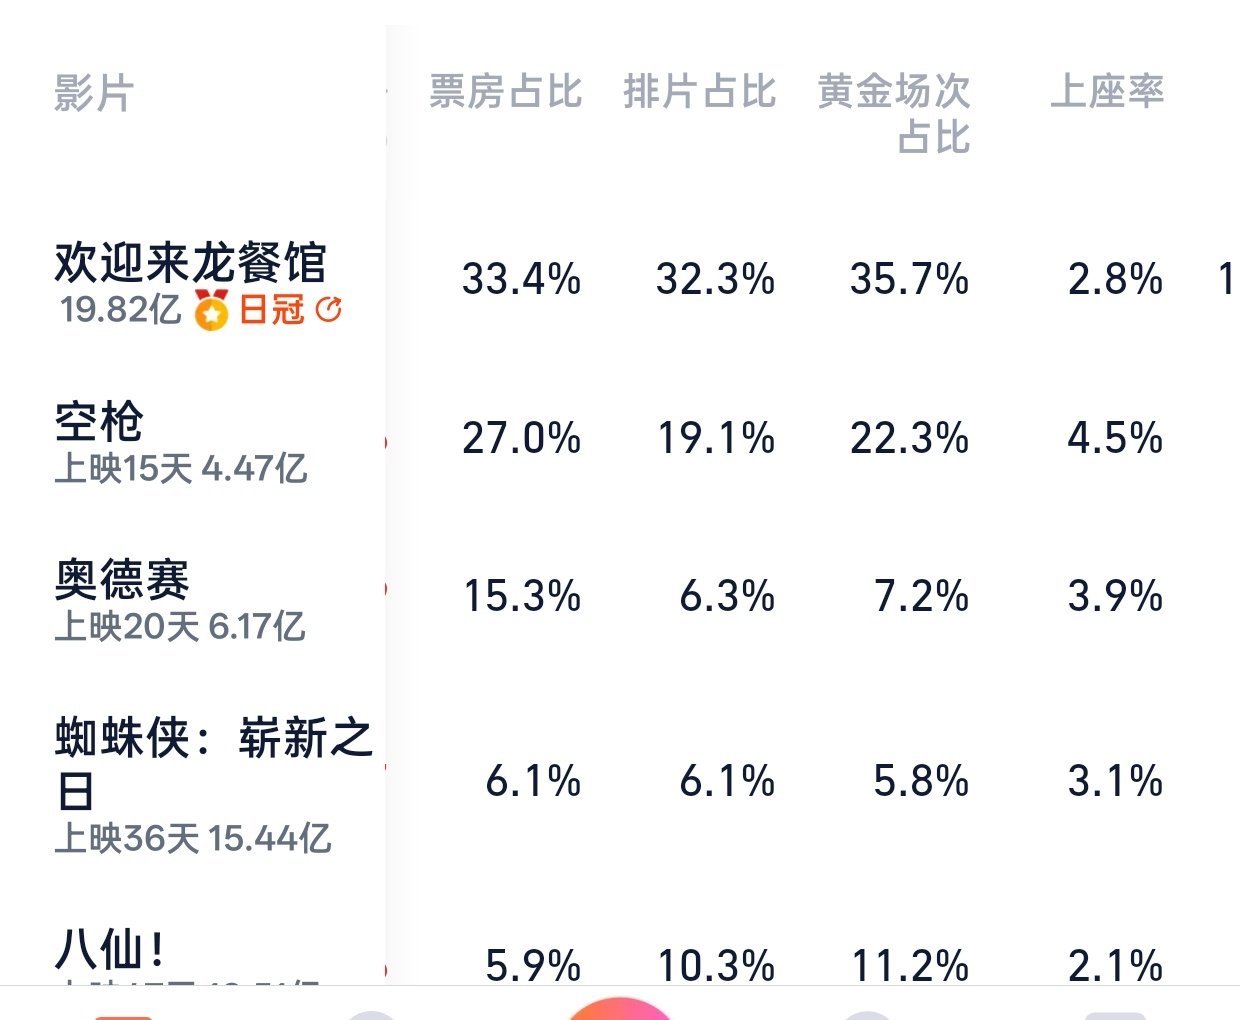Sort by 排片占比 column header

tap(699, 92)
